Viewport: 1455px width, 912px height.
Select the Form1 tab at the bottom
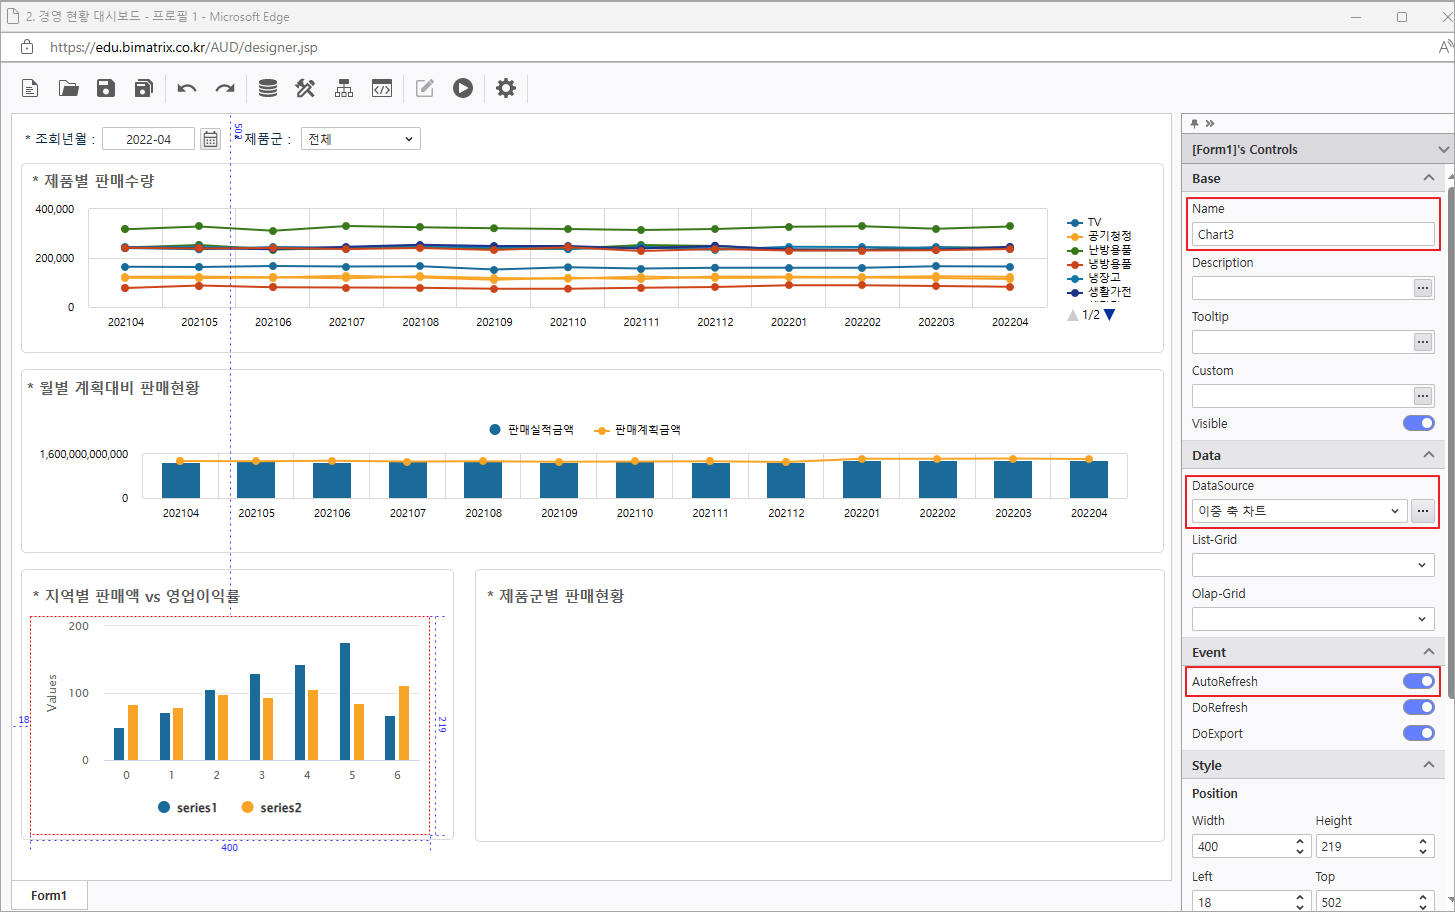[x=49, y=895]
